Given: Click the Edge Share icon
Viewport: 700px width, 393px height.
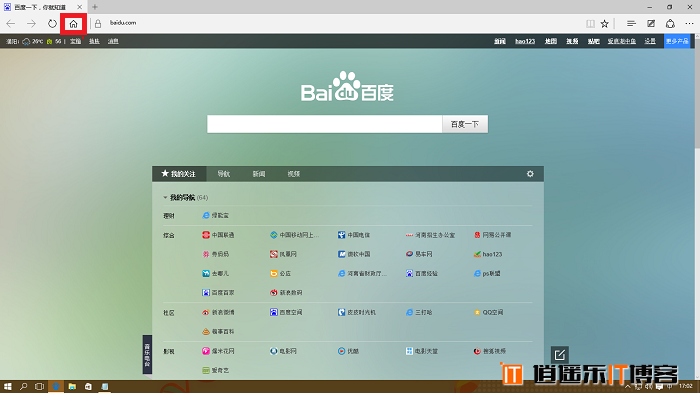Looking at the screenshot, I should tap(670, 24).
